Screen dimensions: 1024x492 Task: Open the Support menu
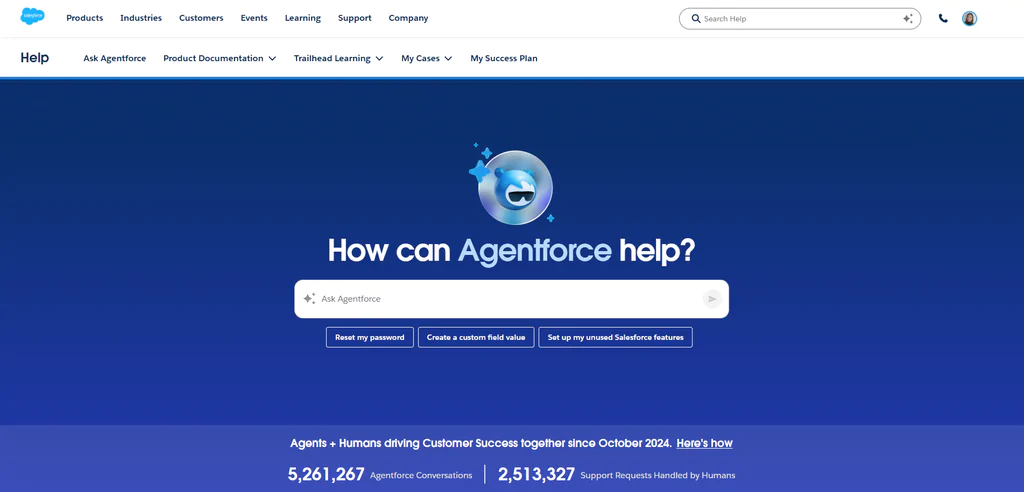[x=355, y=18]
